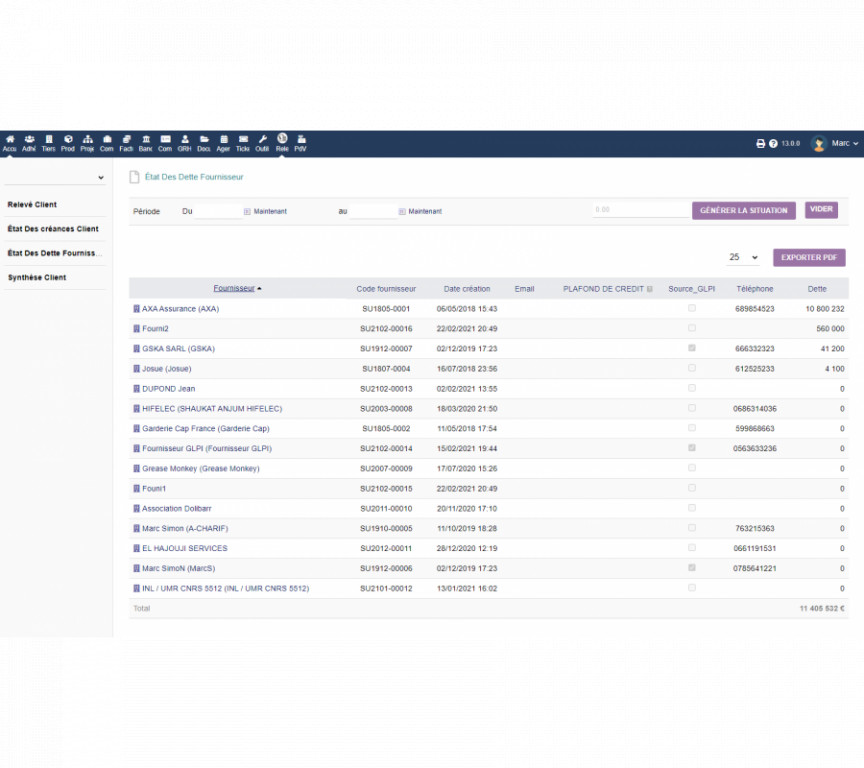Select Synthèse Client in sidebar menu
The height and width of the screenshot is (768, 864).
(37, 277)
